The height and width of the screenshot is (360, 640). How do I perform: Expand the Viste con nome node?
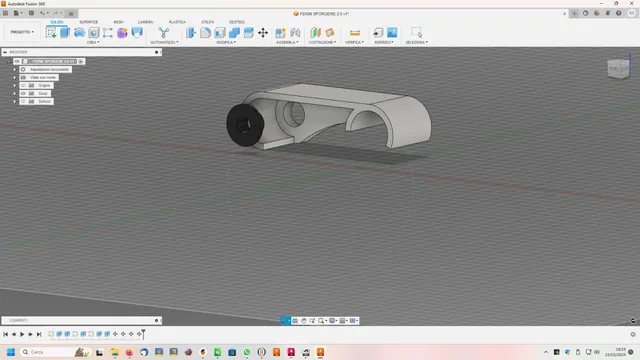coord(15,78)
